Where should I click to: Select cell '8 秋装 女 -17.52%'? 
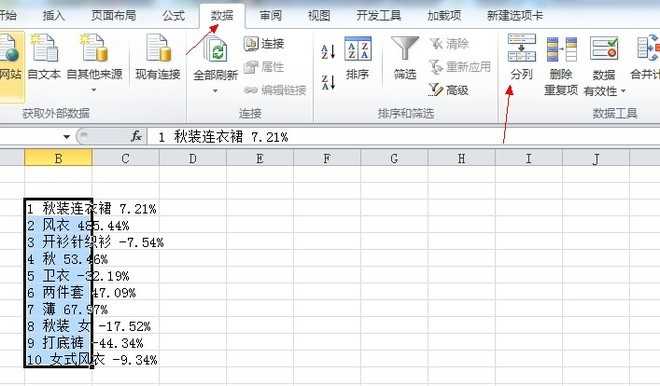coord(58,326)
